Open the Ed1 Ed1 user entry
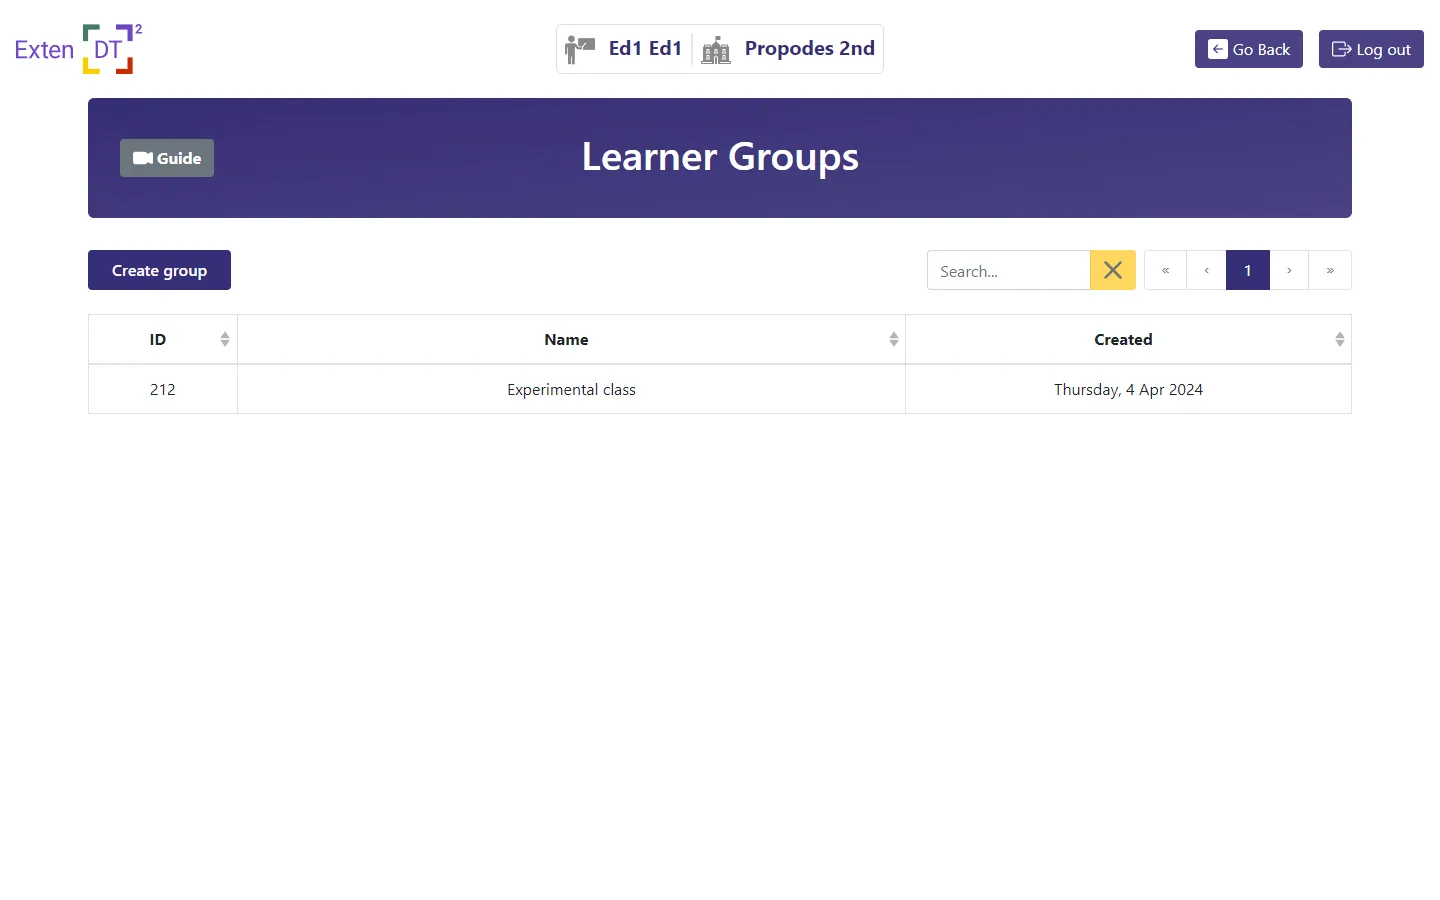The image size is (1440, 900). 645,48
